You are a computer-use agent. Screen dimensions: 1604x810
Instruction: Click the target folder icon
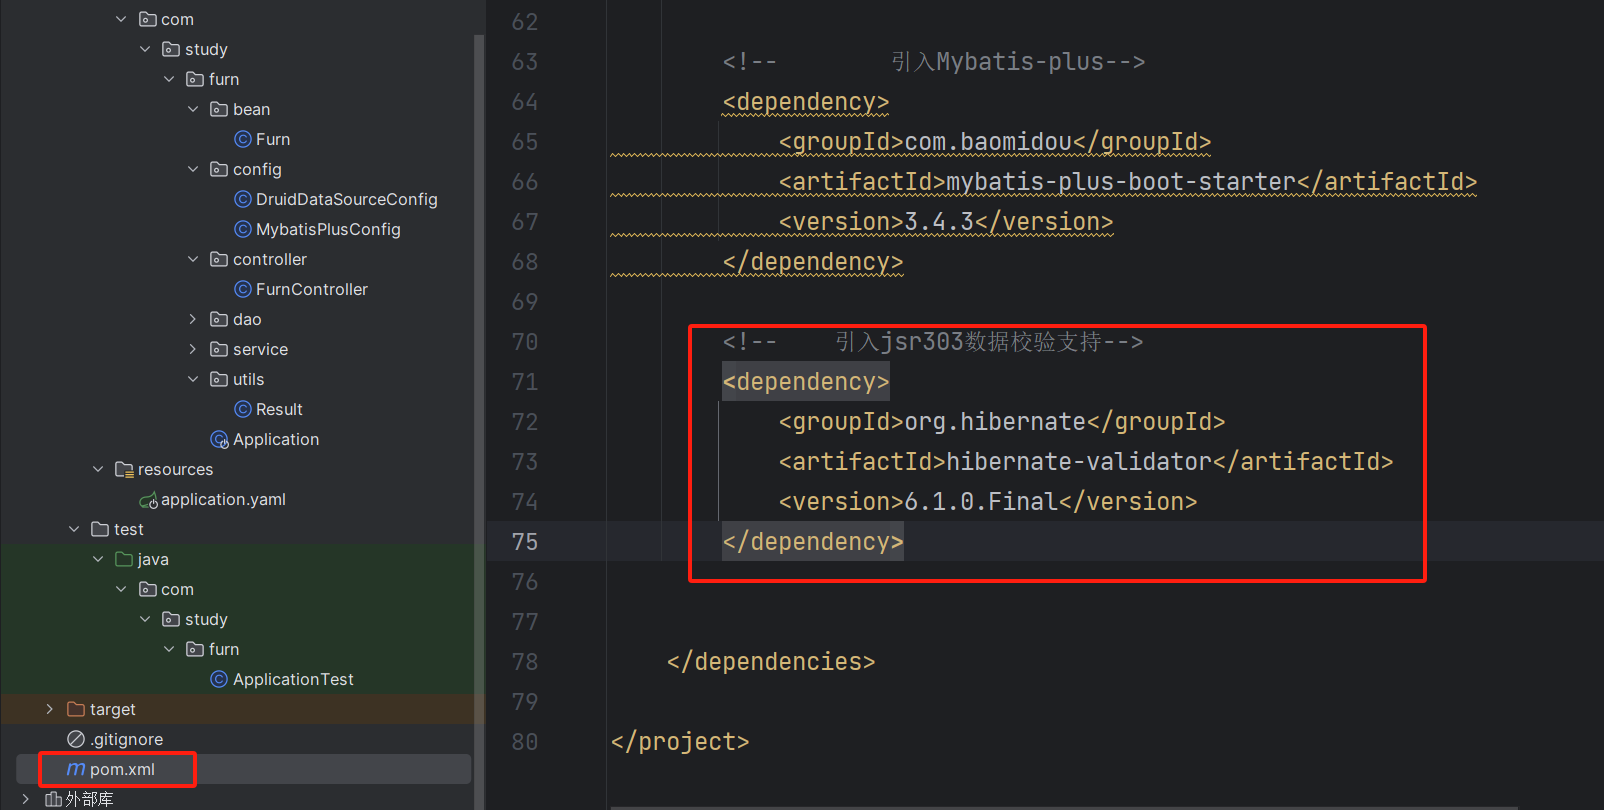[76, 709]
